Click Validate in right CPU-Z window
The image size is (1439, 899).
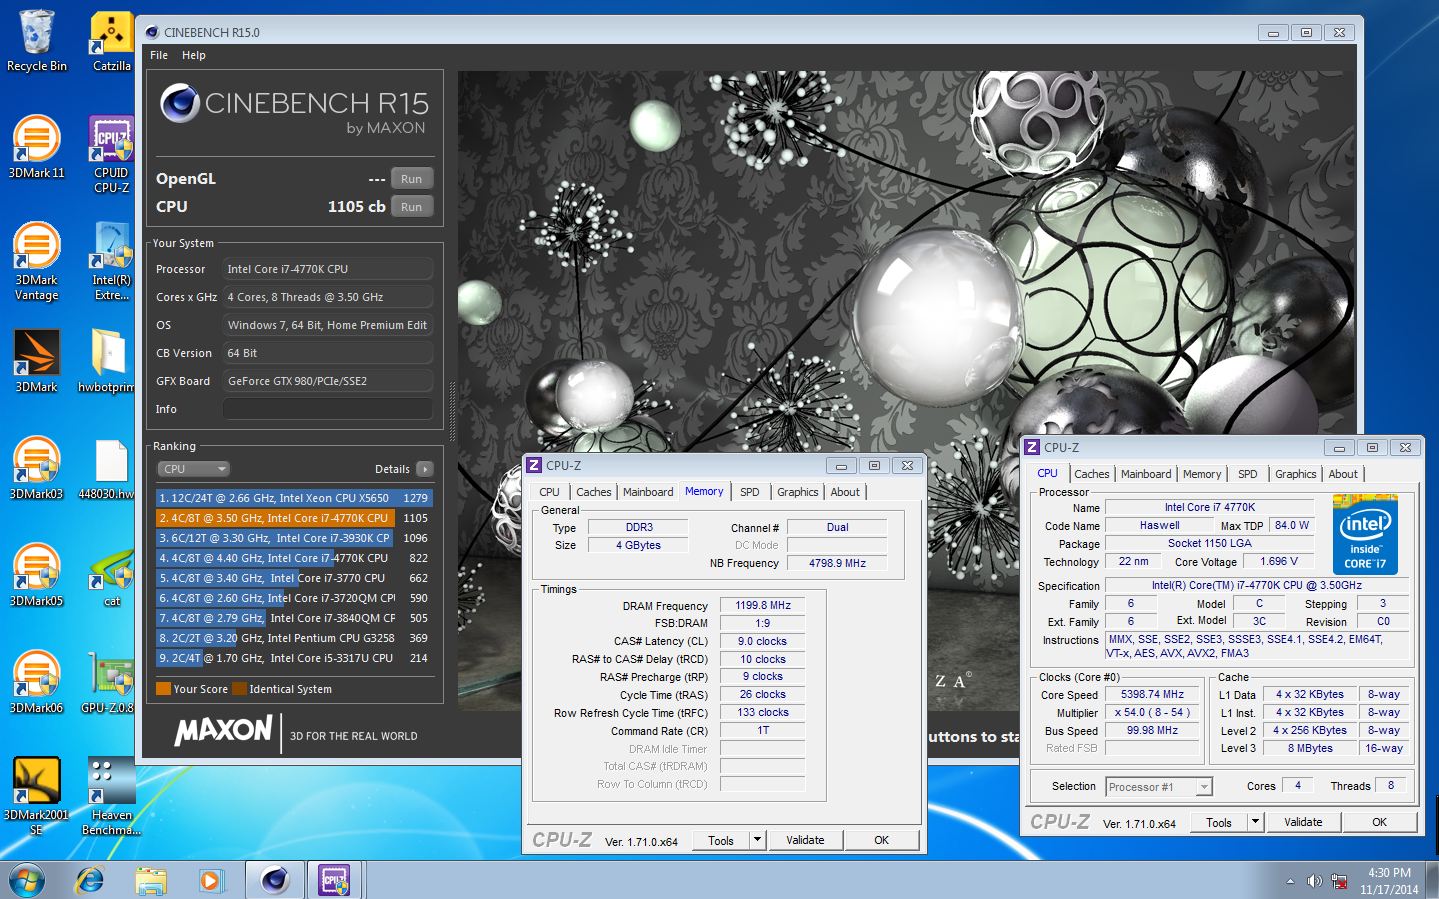(1304, 823)
